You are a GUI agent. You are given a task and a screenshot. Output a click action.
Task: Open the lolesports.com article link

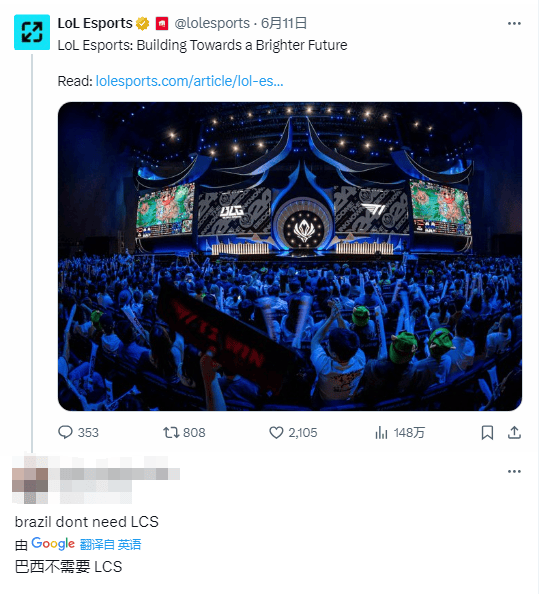pos(189,81)
